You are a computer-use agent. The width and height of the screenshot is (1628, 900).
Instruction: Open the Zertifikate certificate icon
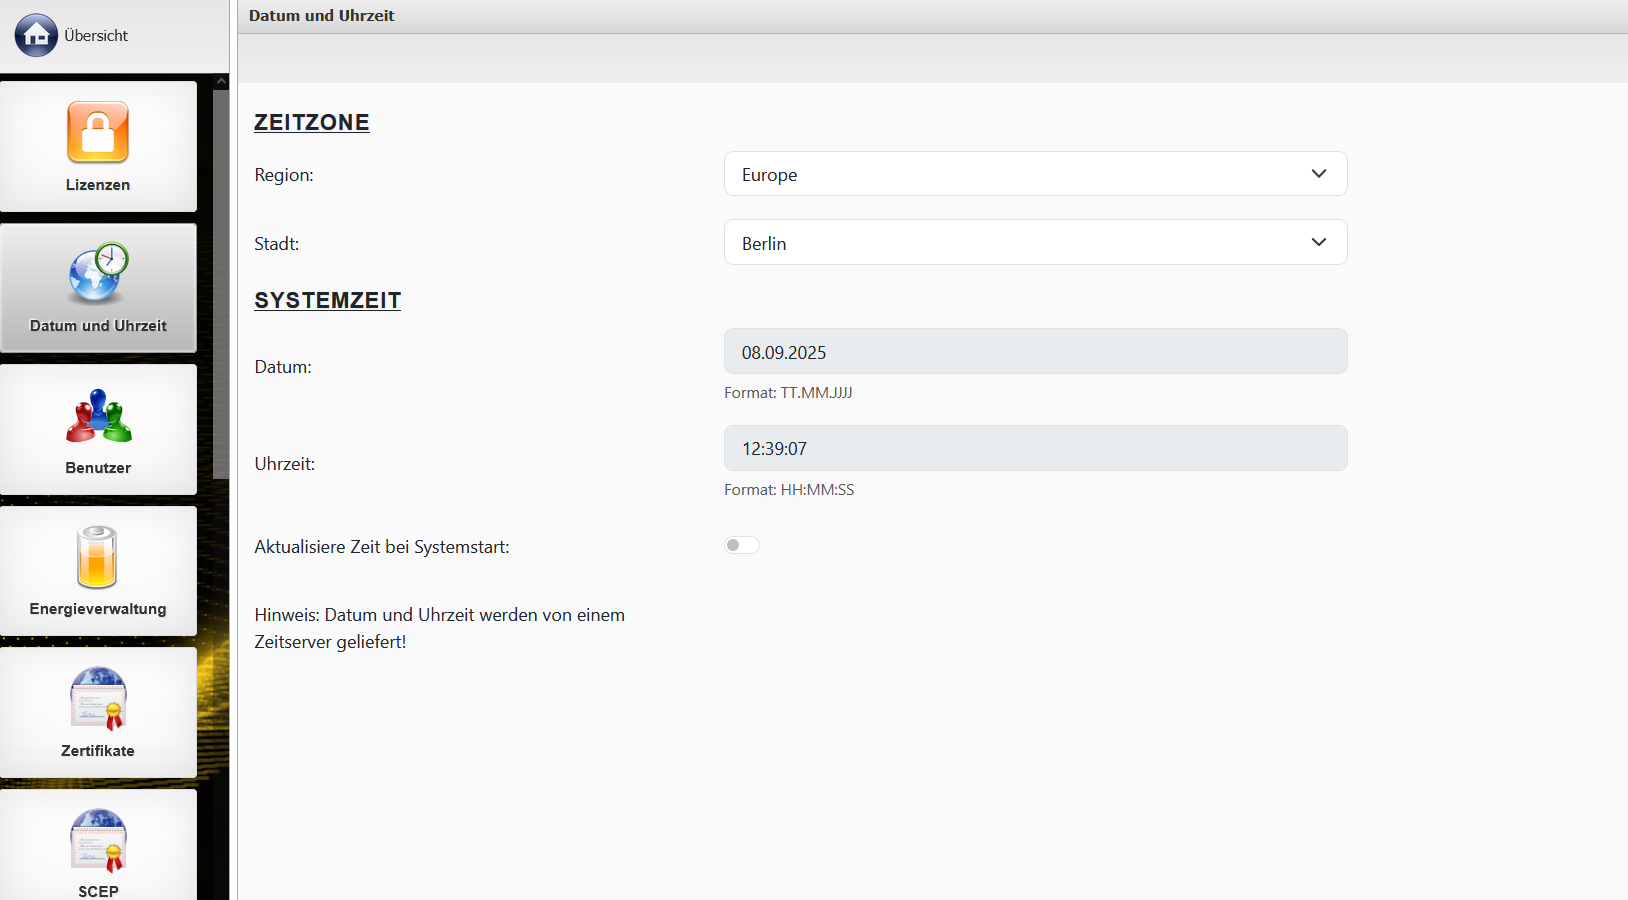(x=98, y=698)
